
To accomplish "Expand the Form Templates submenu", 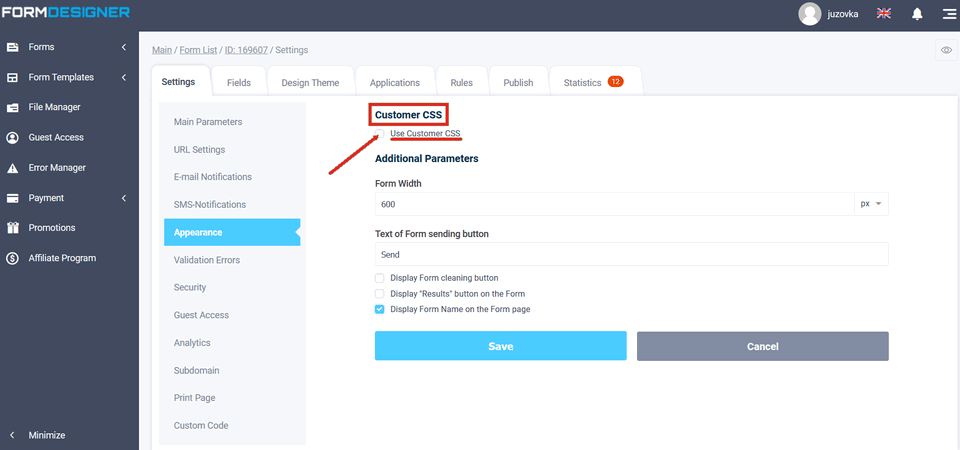I will (123, 77).
